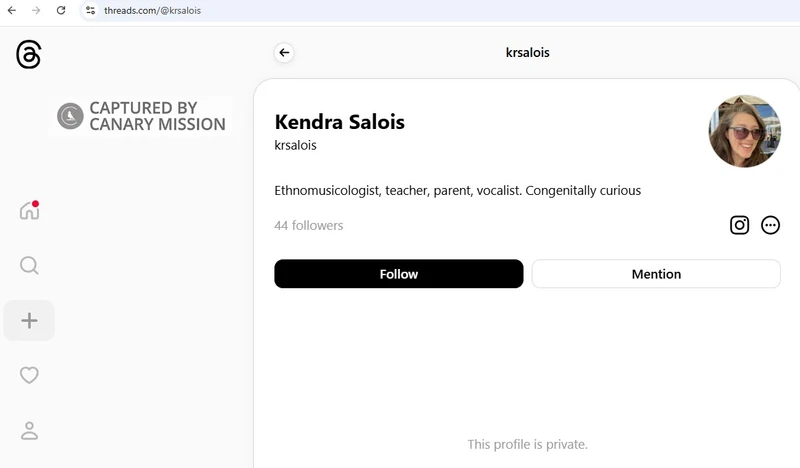
Task: Click the browser forward arrow
Action: click(36, 10)
